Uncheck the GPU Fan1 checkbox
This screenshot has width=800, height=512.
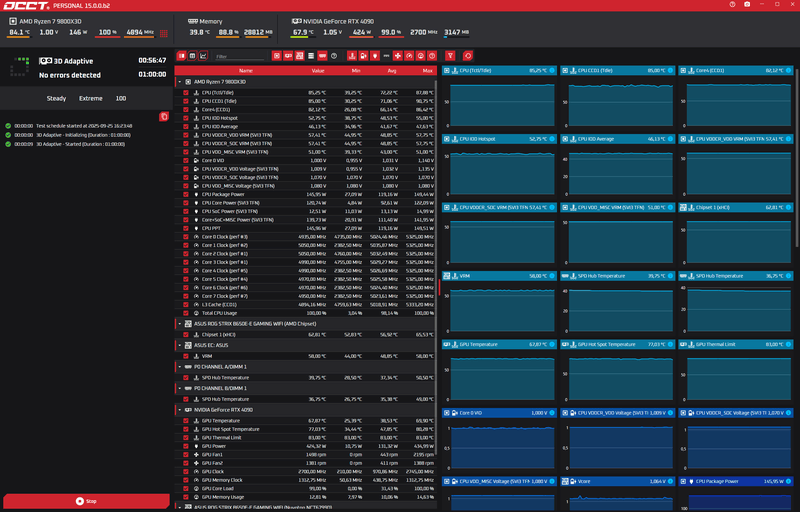[x=186, y=454]
